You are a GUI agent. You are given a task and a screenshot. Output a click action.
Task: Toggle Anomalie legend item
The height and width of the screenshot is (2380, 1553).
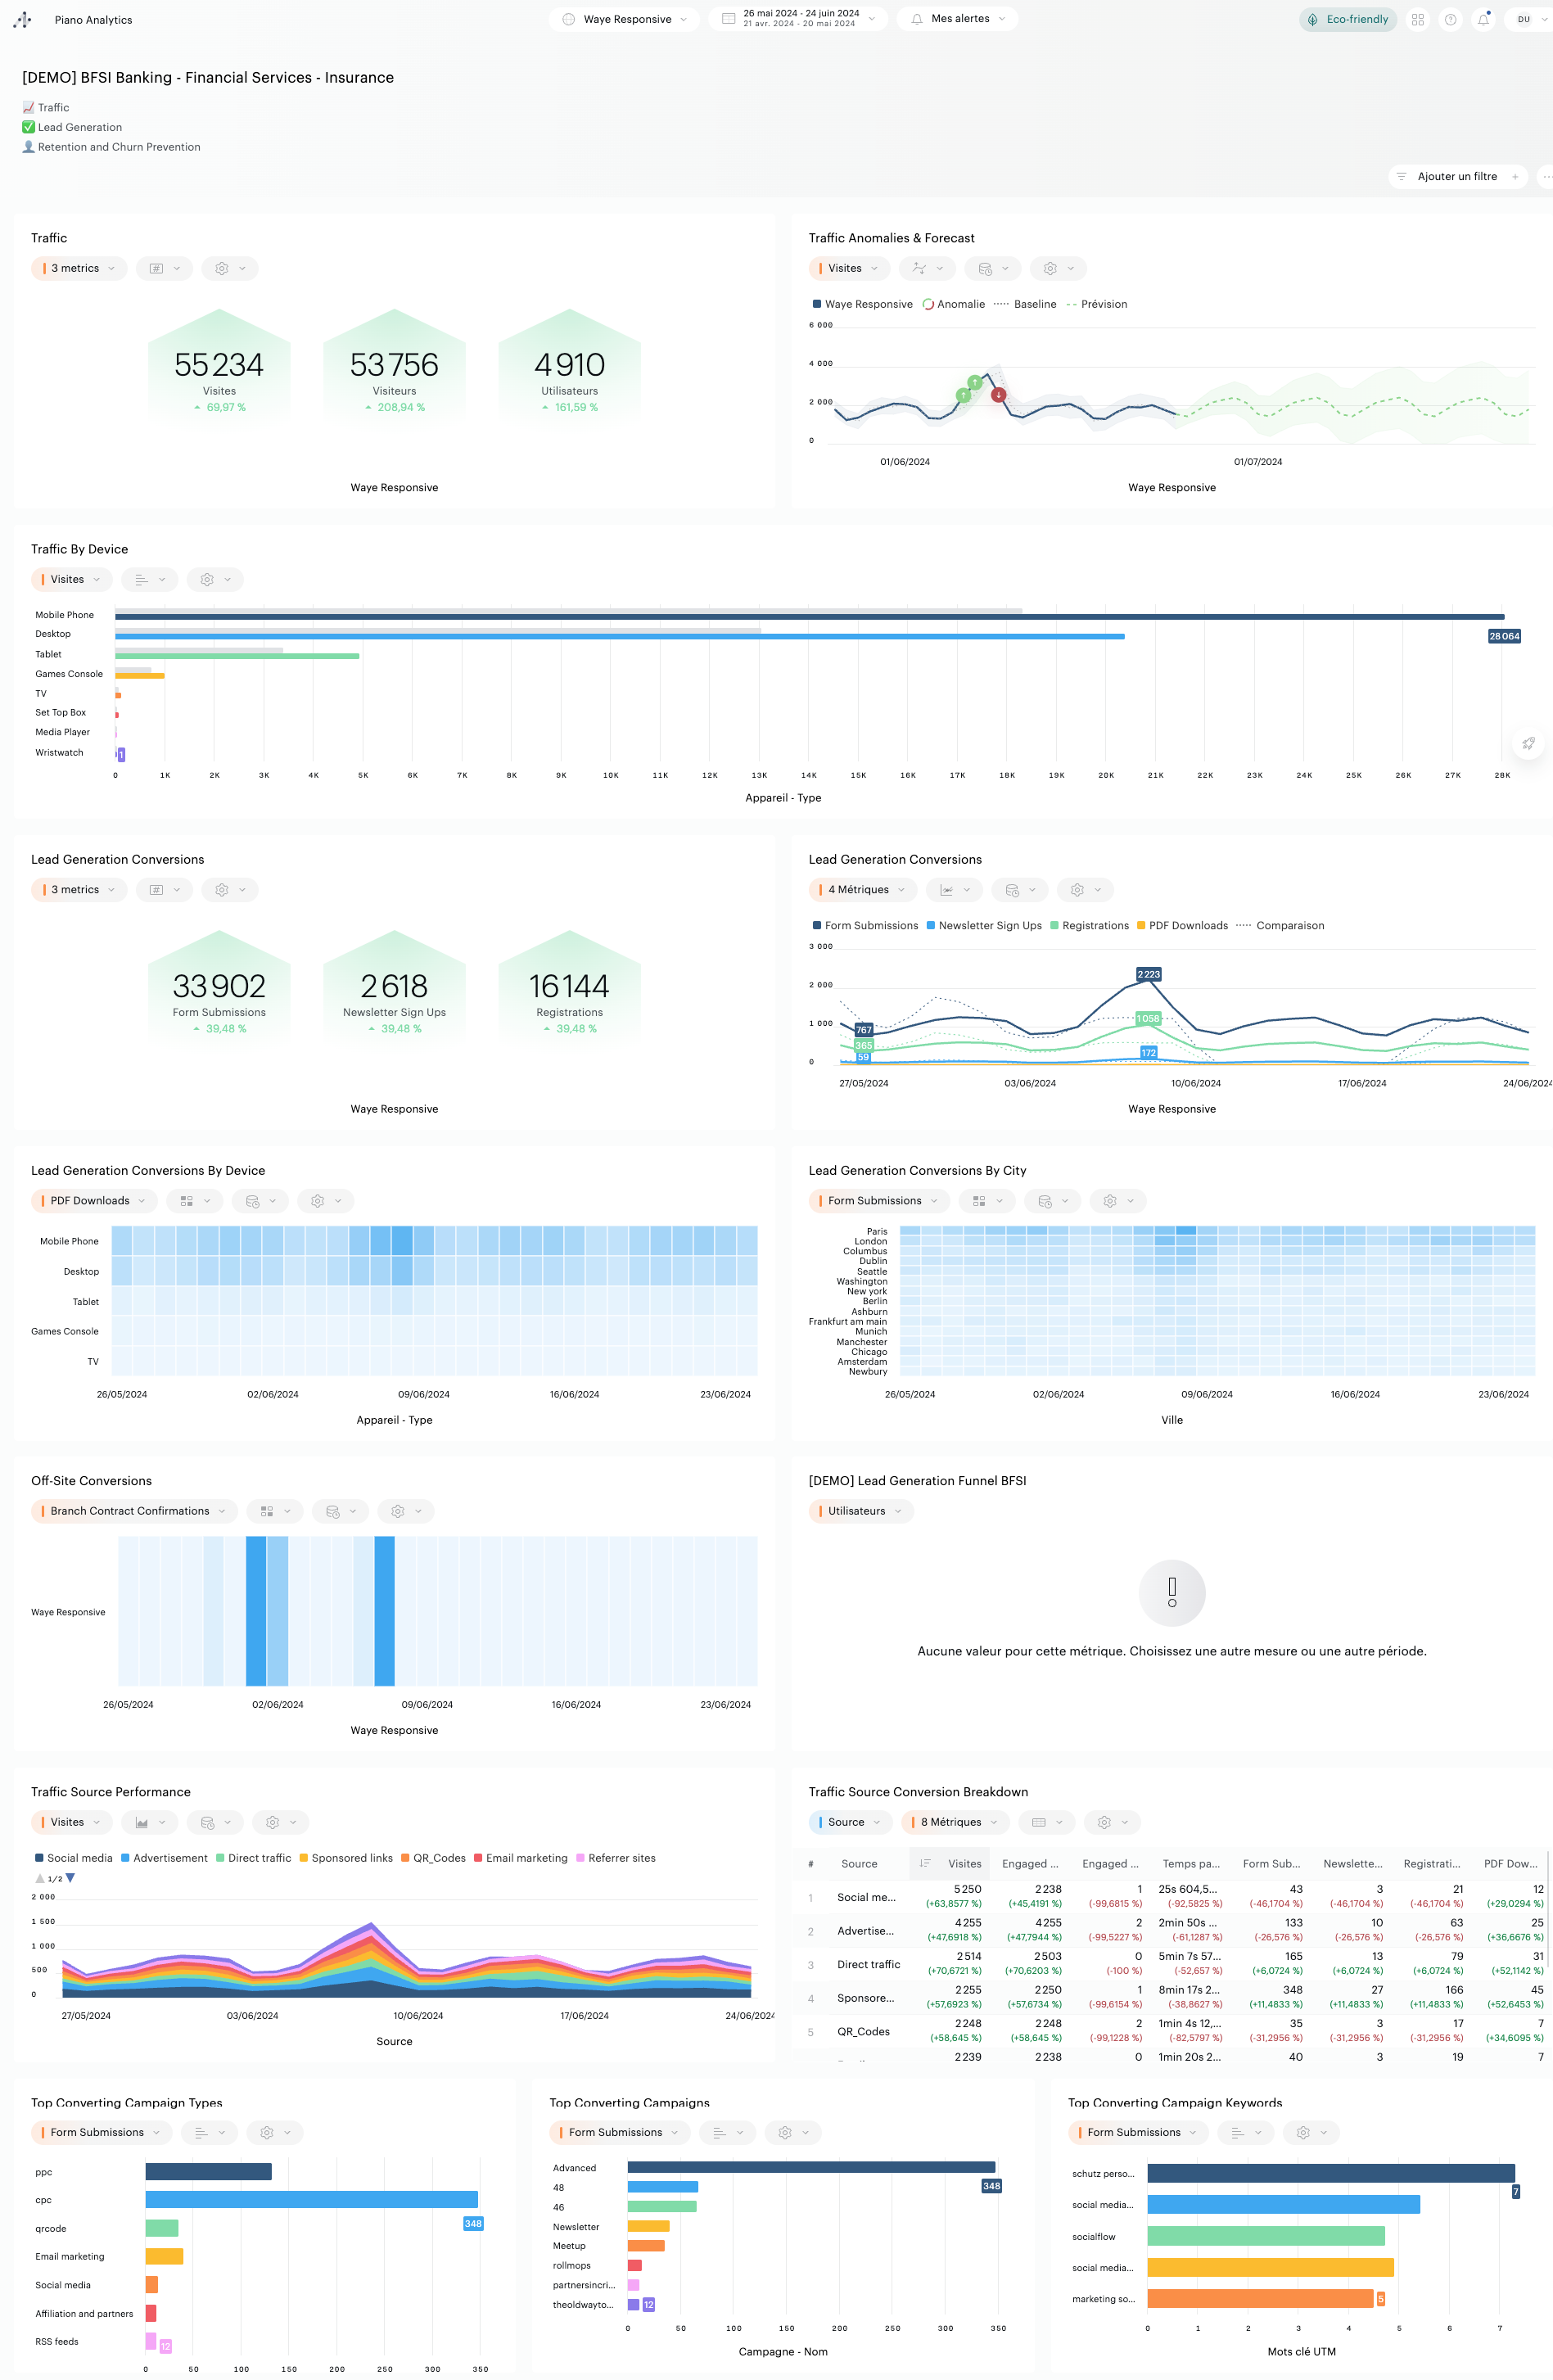point(954,304)
